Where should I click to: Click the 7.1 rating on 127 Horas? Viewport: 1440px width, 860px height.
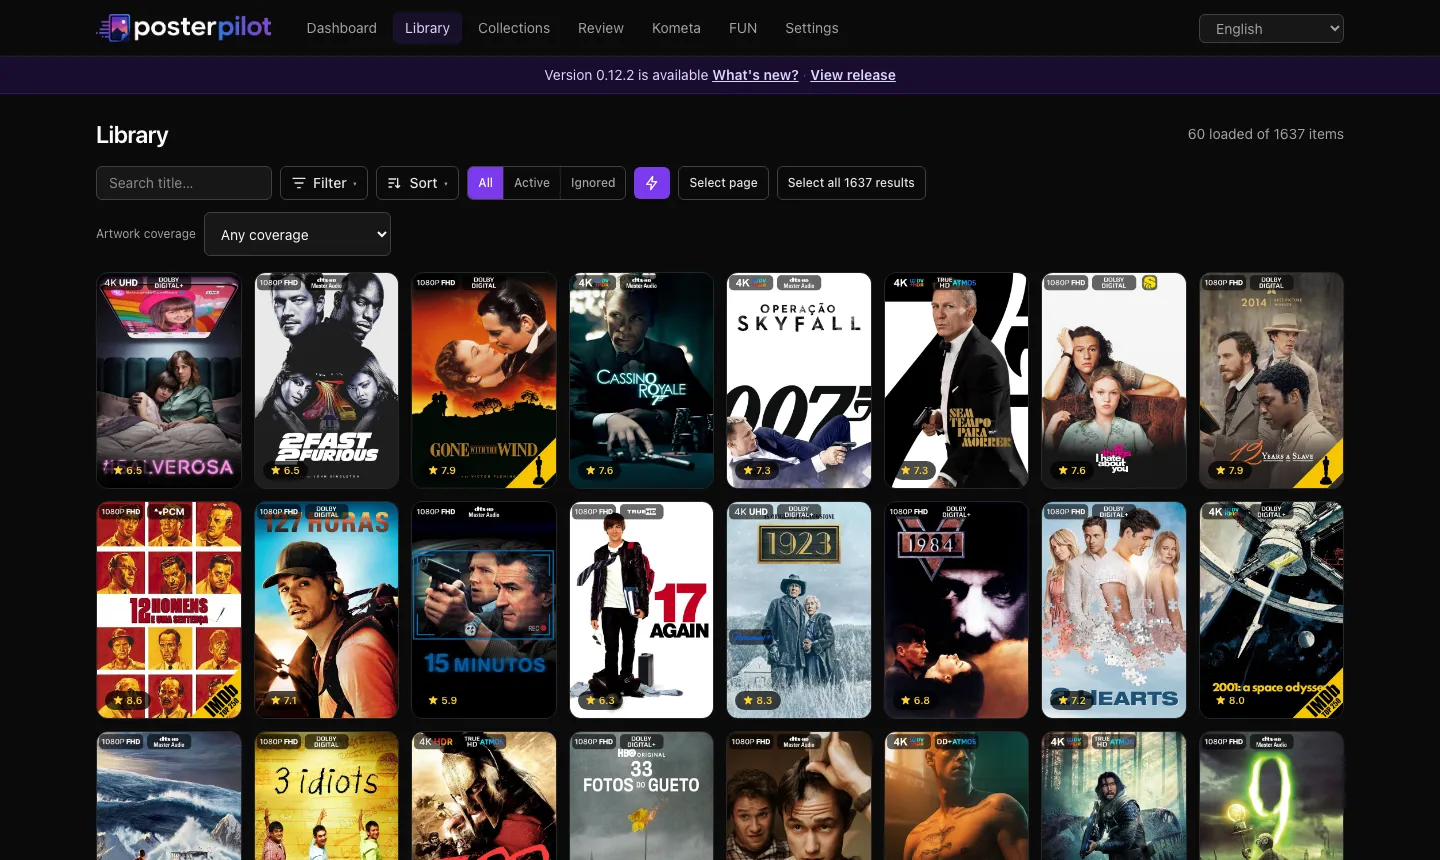[x=284, y=701]
